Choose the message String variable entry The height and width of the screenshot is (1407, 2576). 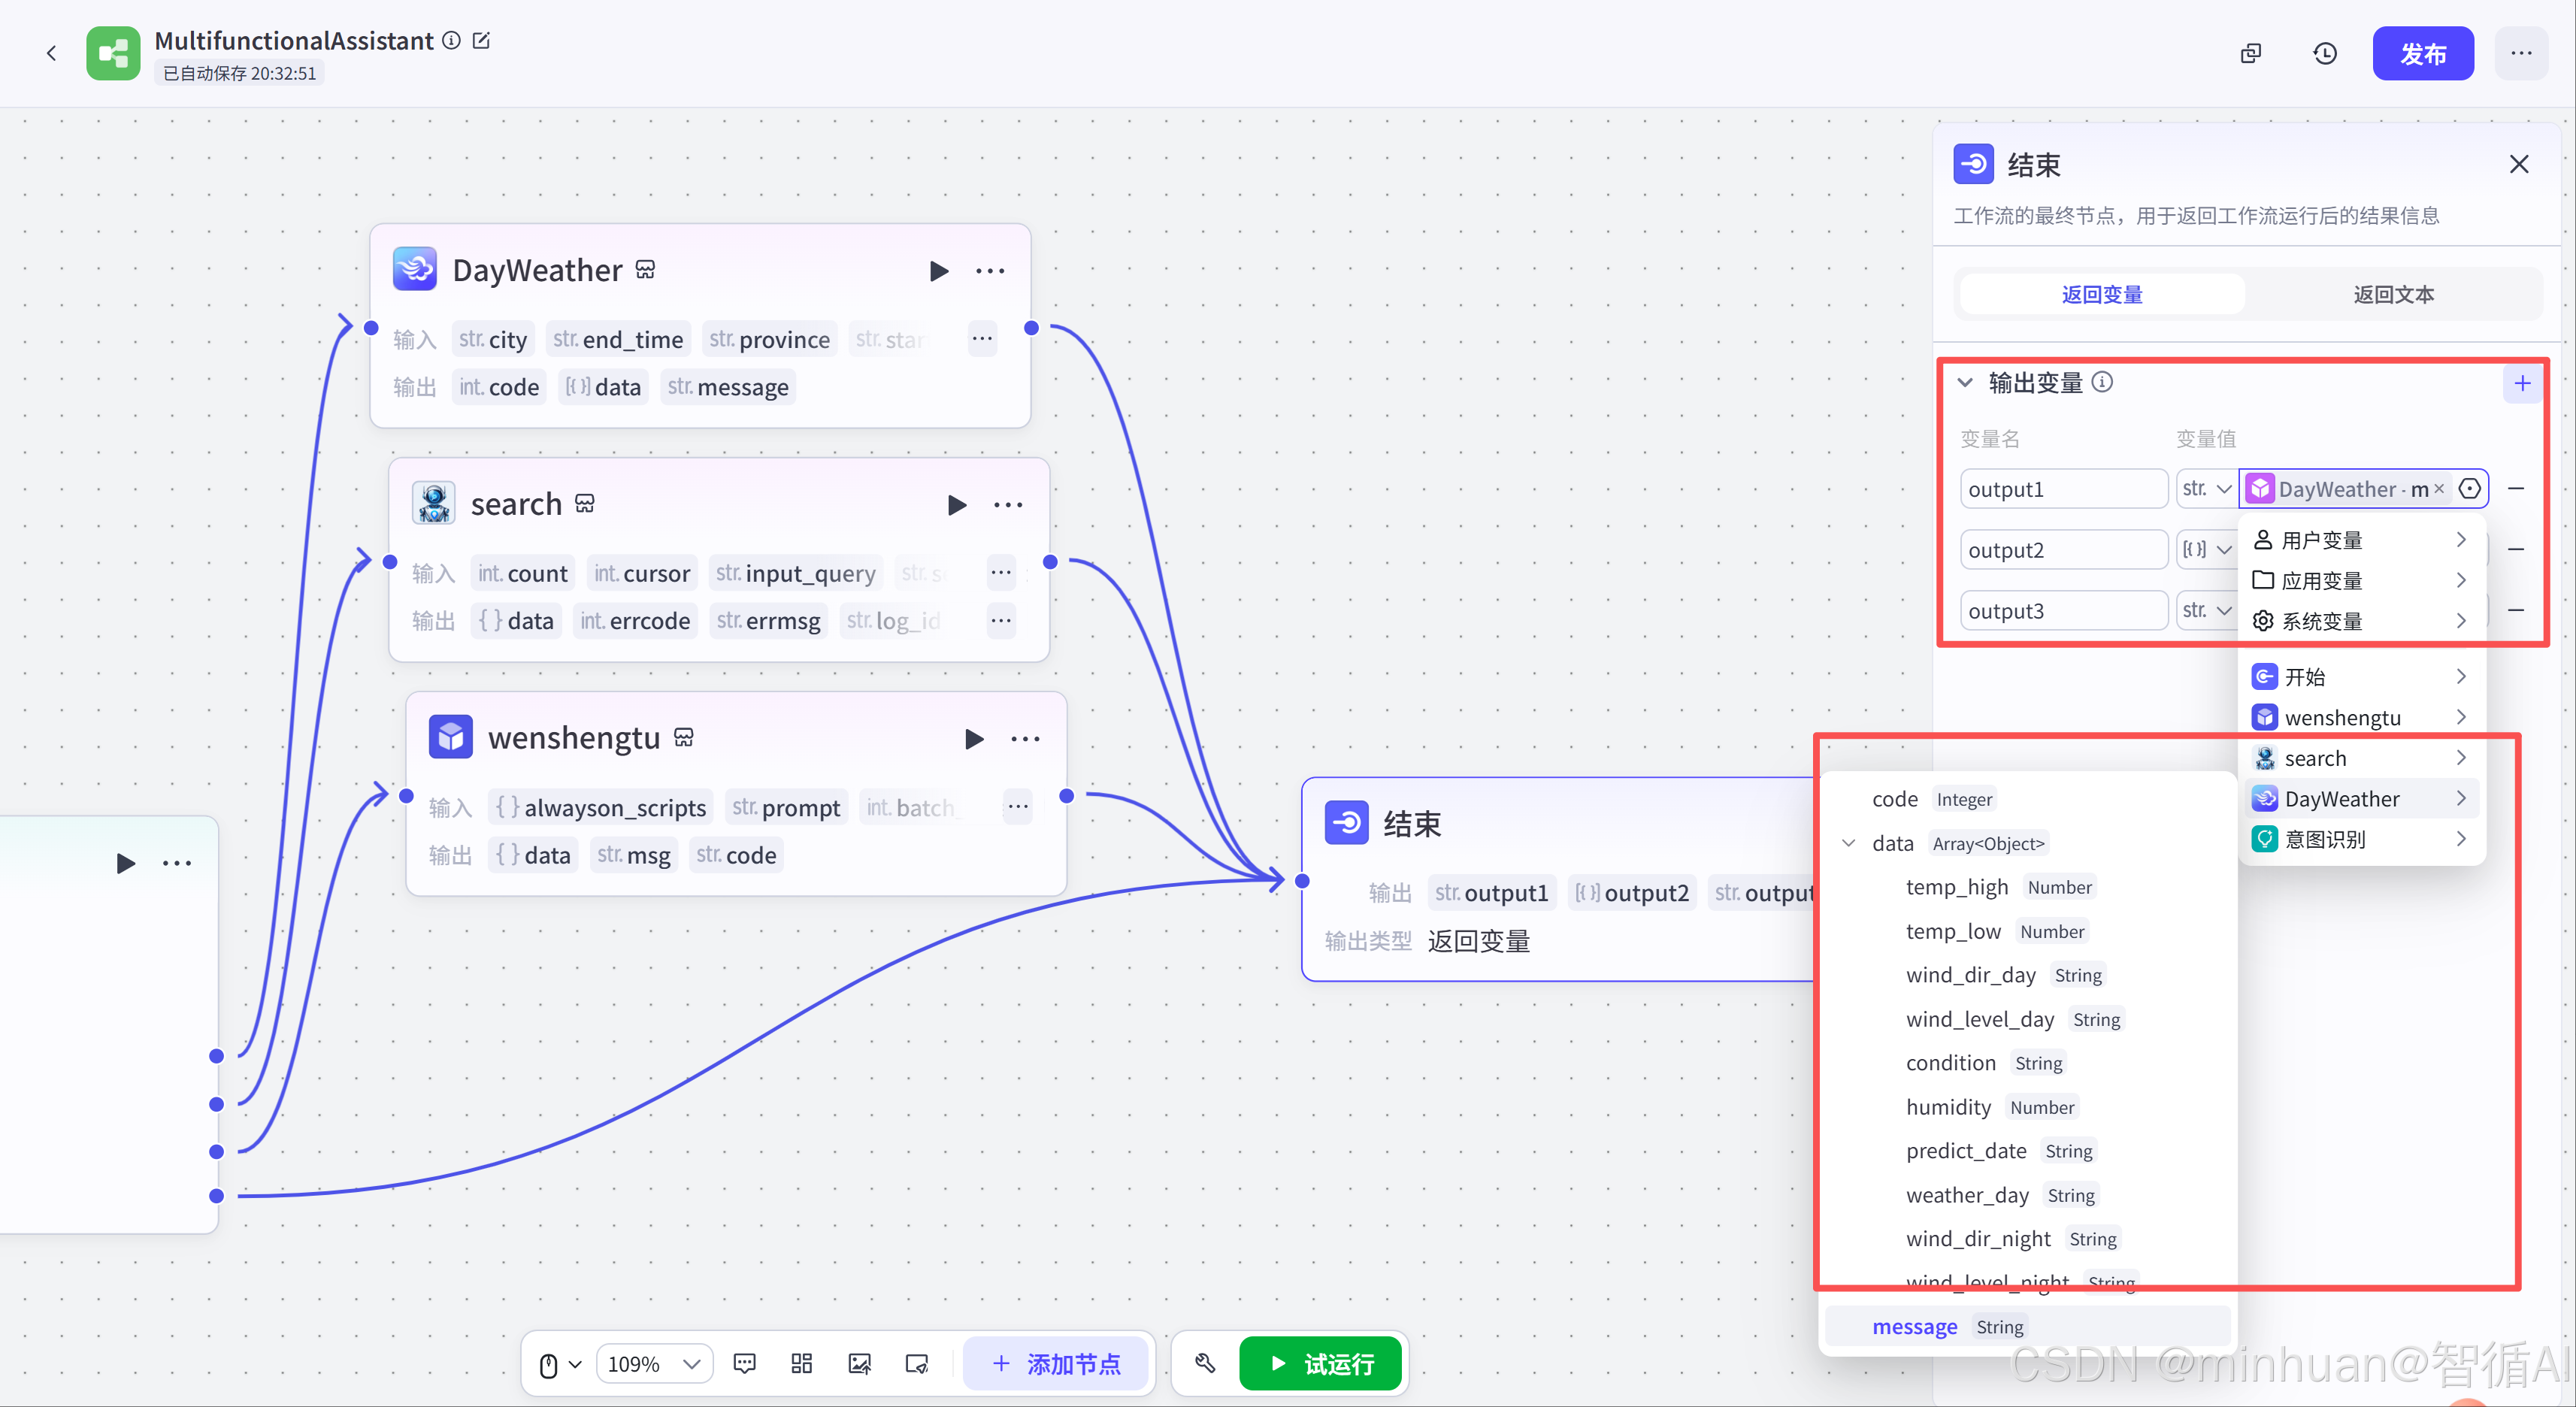pos(1915,1326)
